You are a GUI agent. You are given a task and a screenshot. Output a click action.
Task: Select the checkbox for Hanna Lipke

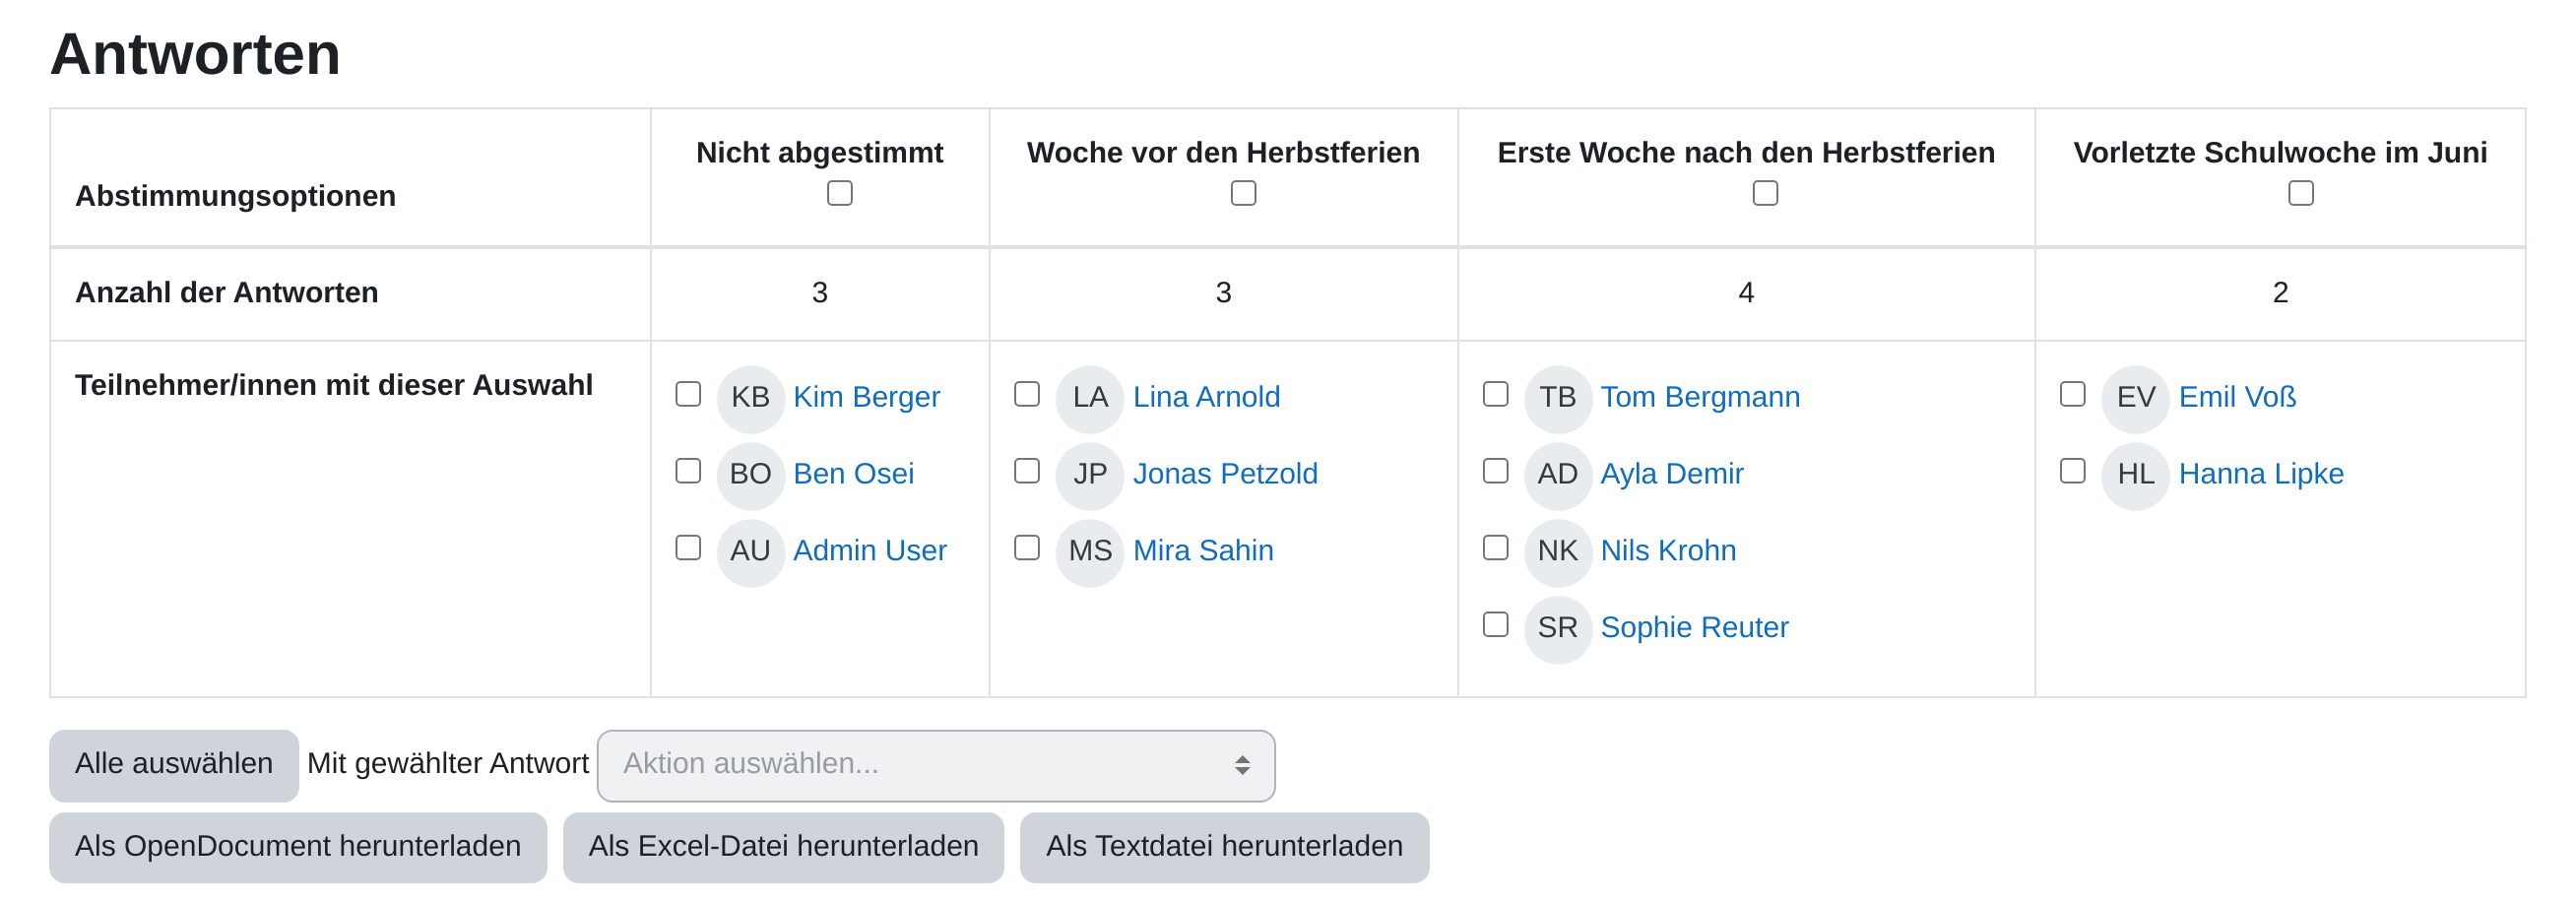(x=2073, y=471)
